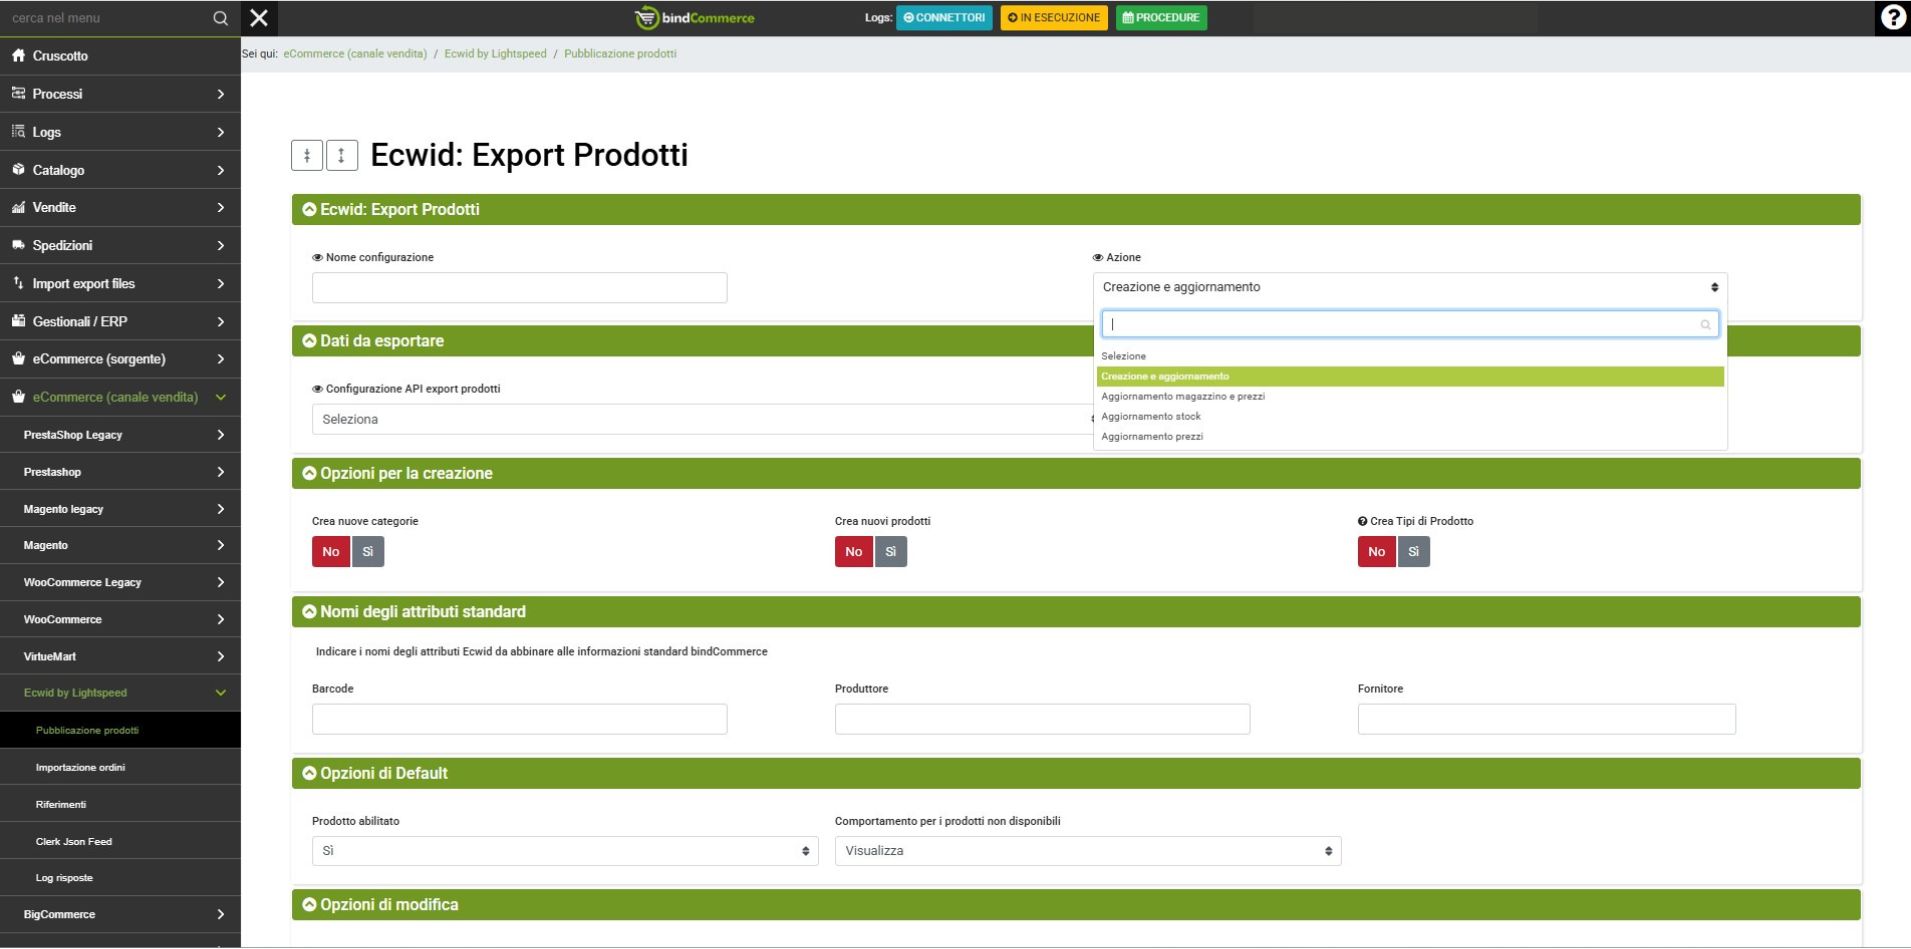Select Aggiornamento stock from Azione list
The width and height of the screenshot is (1911, 949).
pos(1151,416)
